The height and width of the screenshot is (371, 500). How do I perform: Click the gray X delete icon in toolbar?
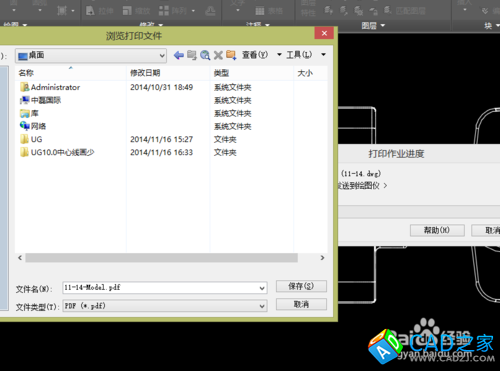(x=218, y=55)
